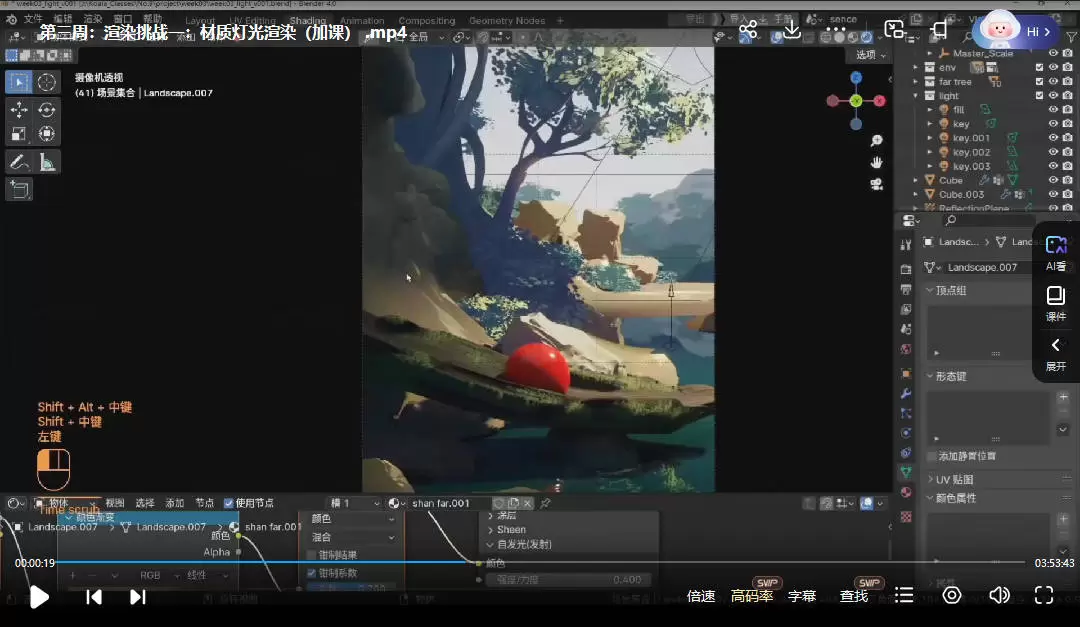1080x627 pixels.
Task: Select the Add Cube tool
Action: pyautogui.click(x=19, y=189)
